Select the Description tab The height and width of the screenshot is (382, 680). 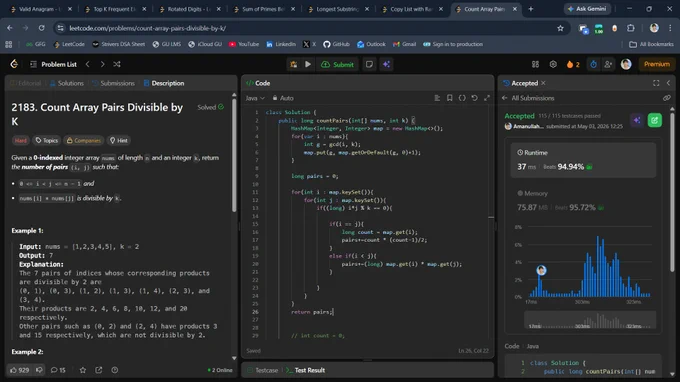click(164, 83)
